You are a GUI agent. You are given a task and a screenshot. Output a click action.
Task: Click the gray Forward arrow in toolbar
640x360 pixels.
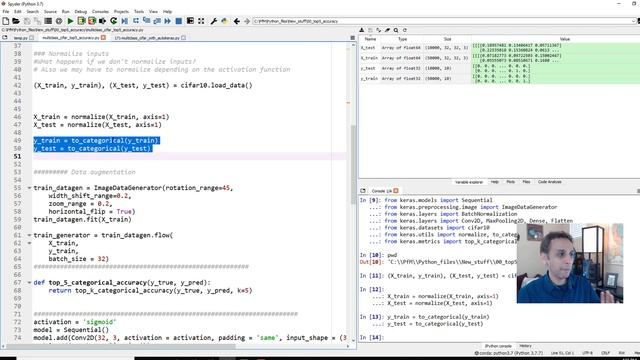tap(247, 21)
